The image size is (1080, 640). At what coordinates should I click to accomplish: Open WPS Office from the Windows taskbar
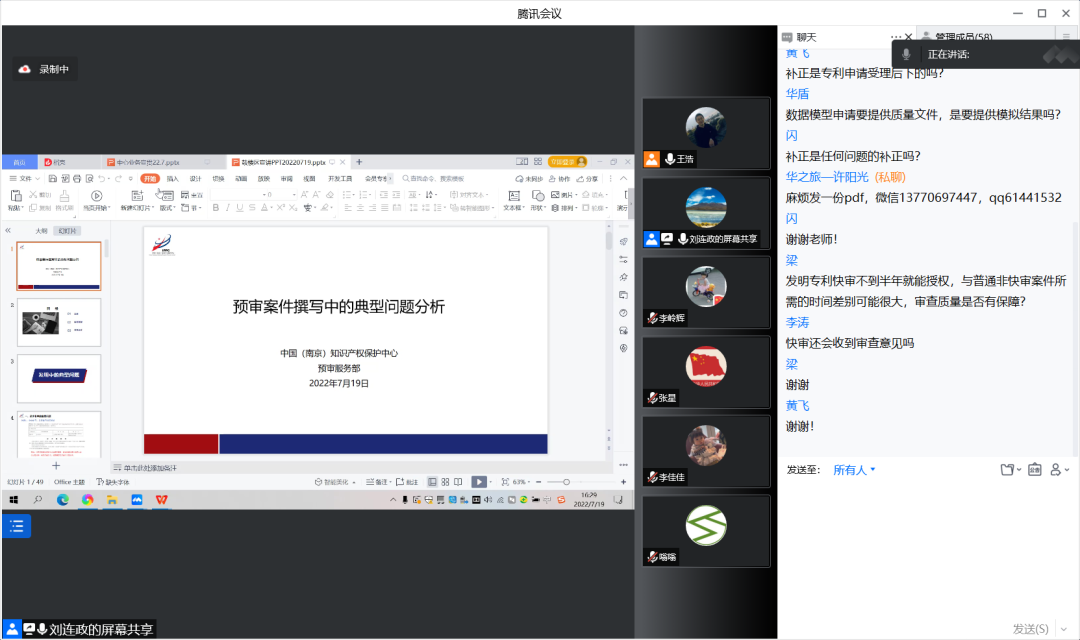pos(161,499)
